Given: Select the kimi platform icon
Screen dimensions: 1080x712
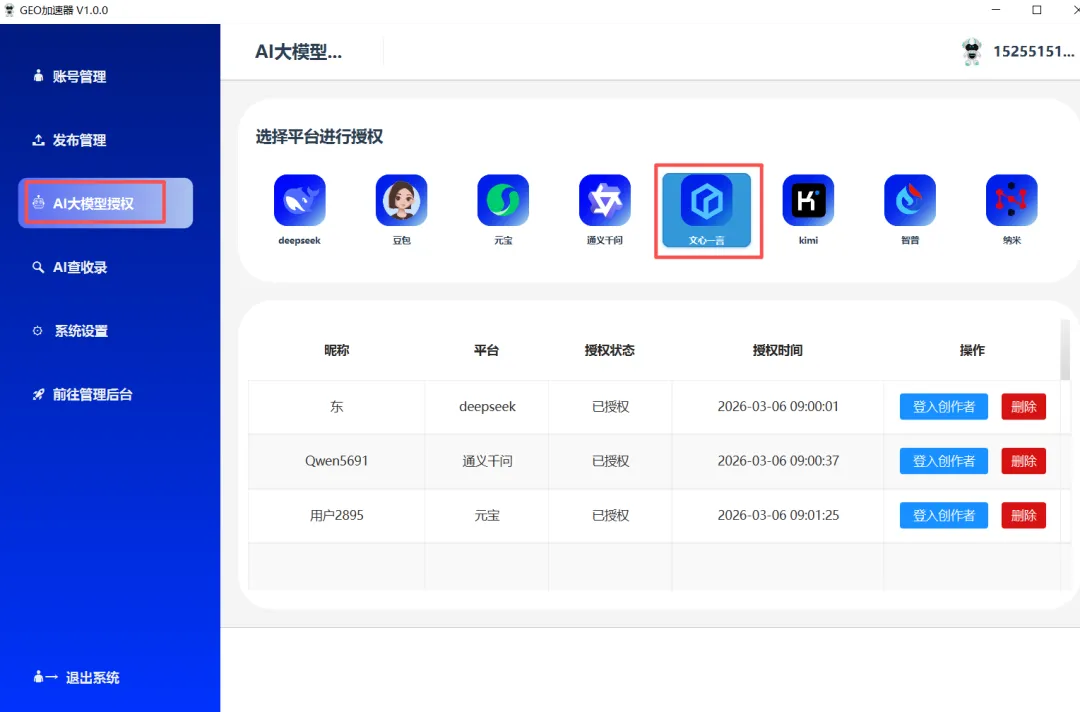Looking at the screenshot, I should point(808,200).
